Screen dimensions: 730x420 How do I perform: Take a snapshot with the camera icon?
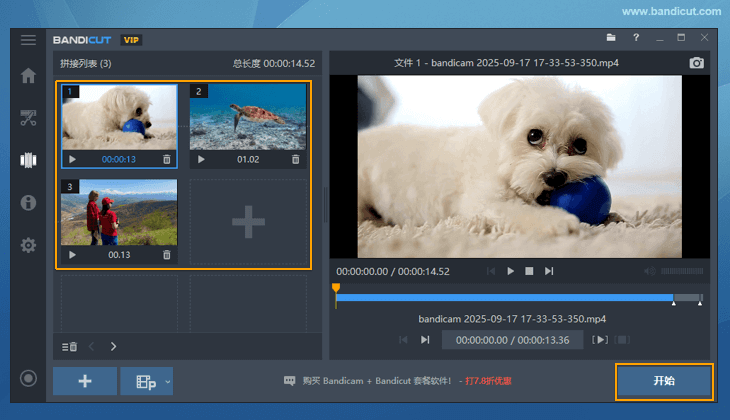click(697, 63)
